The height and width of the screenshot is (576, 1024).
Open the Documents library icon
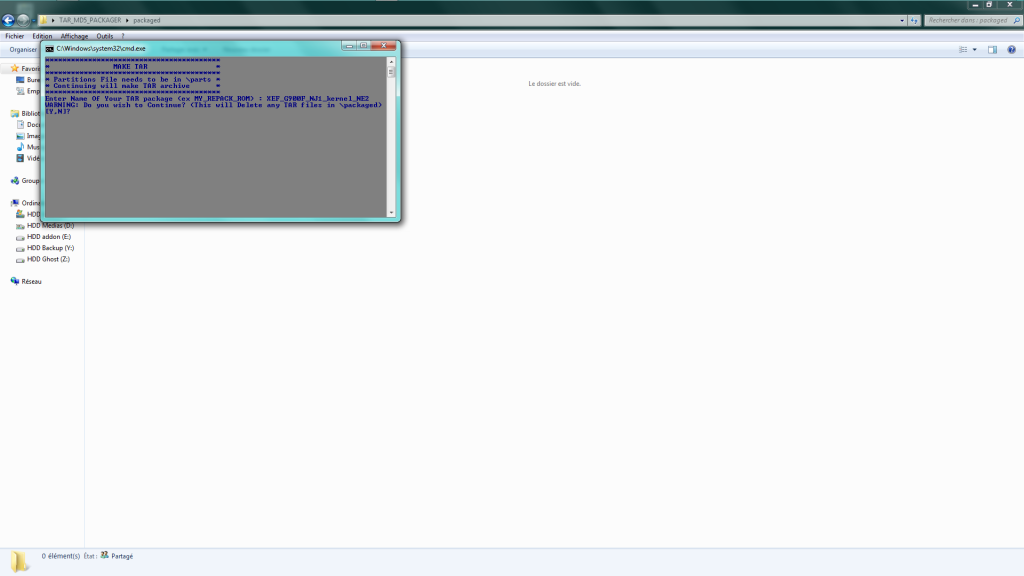(x=20, y=124)
